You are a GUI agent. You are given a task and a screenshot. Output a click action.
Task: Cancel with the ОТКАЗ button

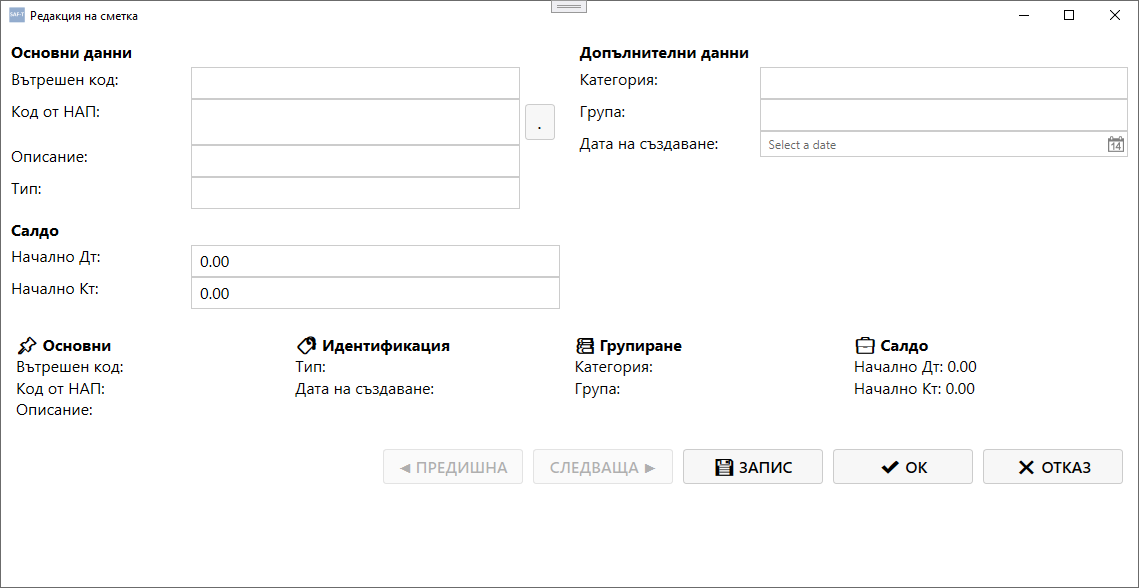tap(1053, 467)
